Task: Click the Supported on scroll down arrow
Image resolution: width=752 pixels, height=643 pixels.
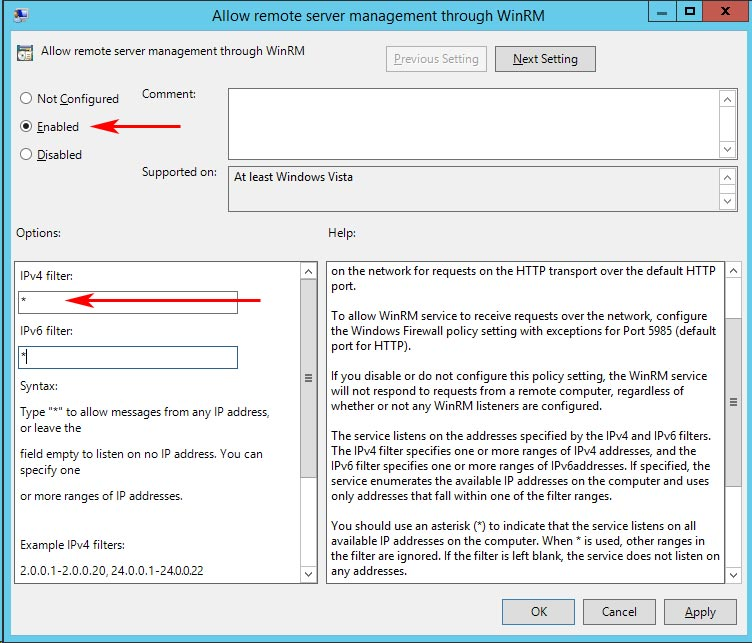Action: 728,201
